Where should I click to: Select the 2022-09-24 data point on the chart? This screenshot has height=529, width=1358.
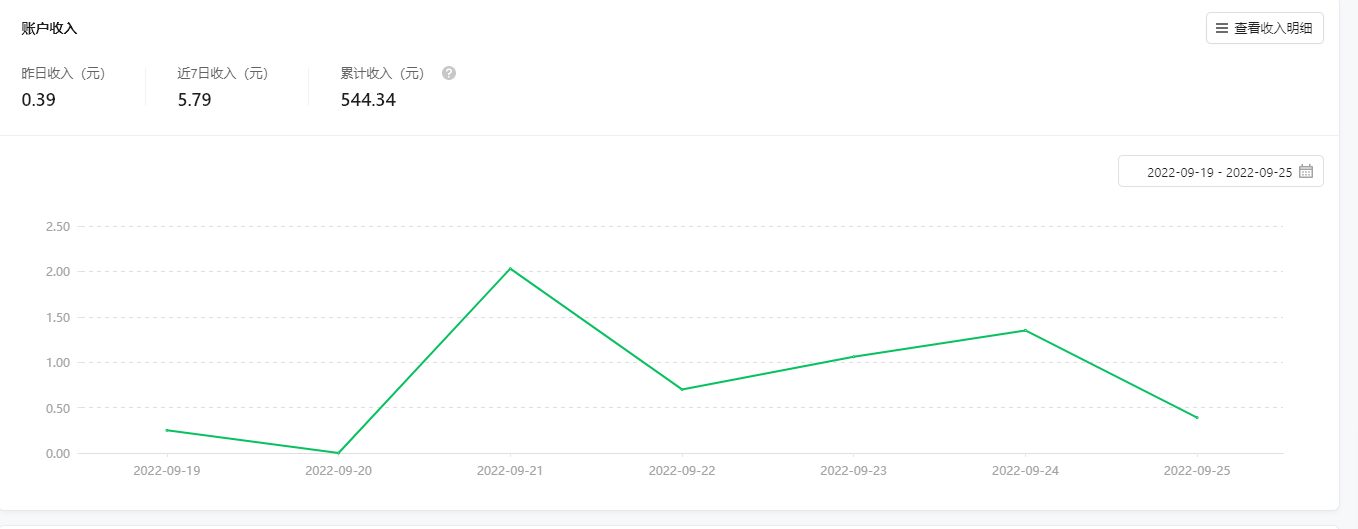click(x=1025, y=330)
